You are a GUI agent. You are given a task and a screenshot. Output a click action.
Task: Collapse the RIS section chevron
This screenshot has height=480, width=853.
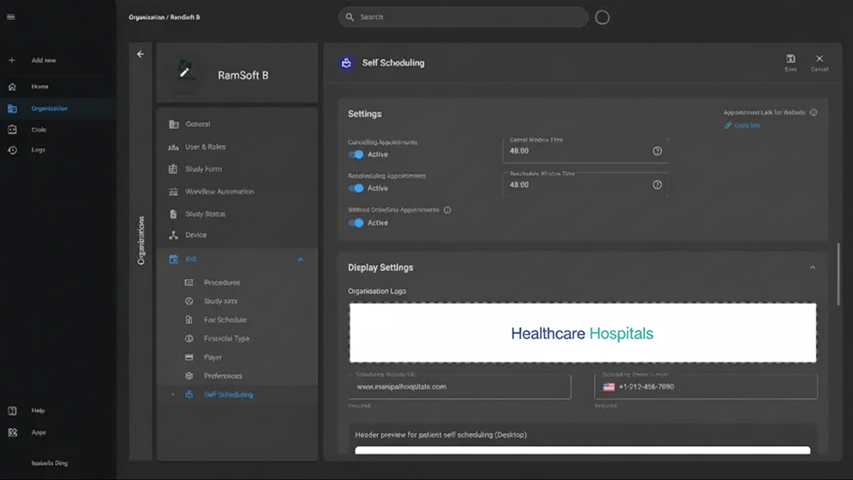click(301, 259)
